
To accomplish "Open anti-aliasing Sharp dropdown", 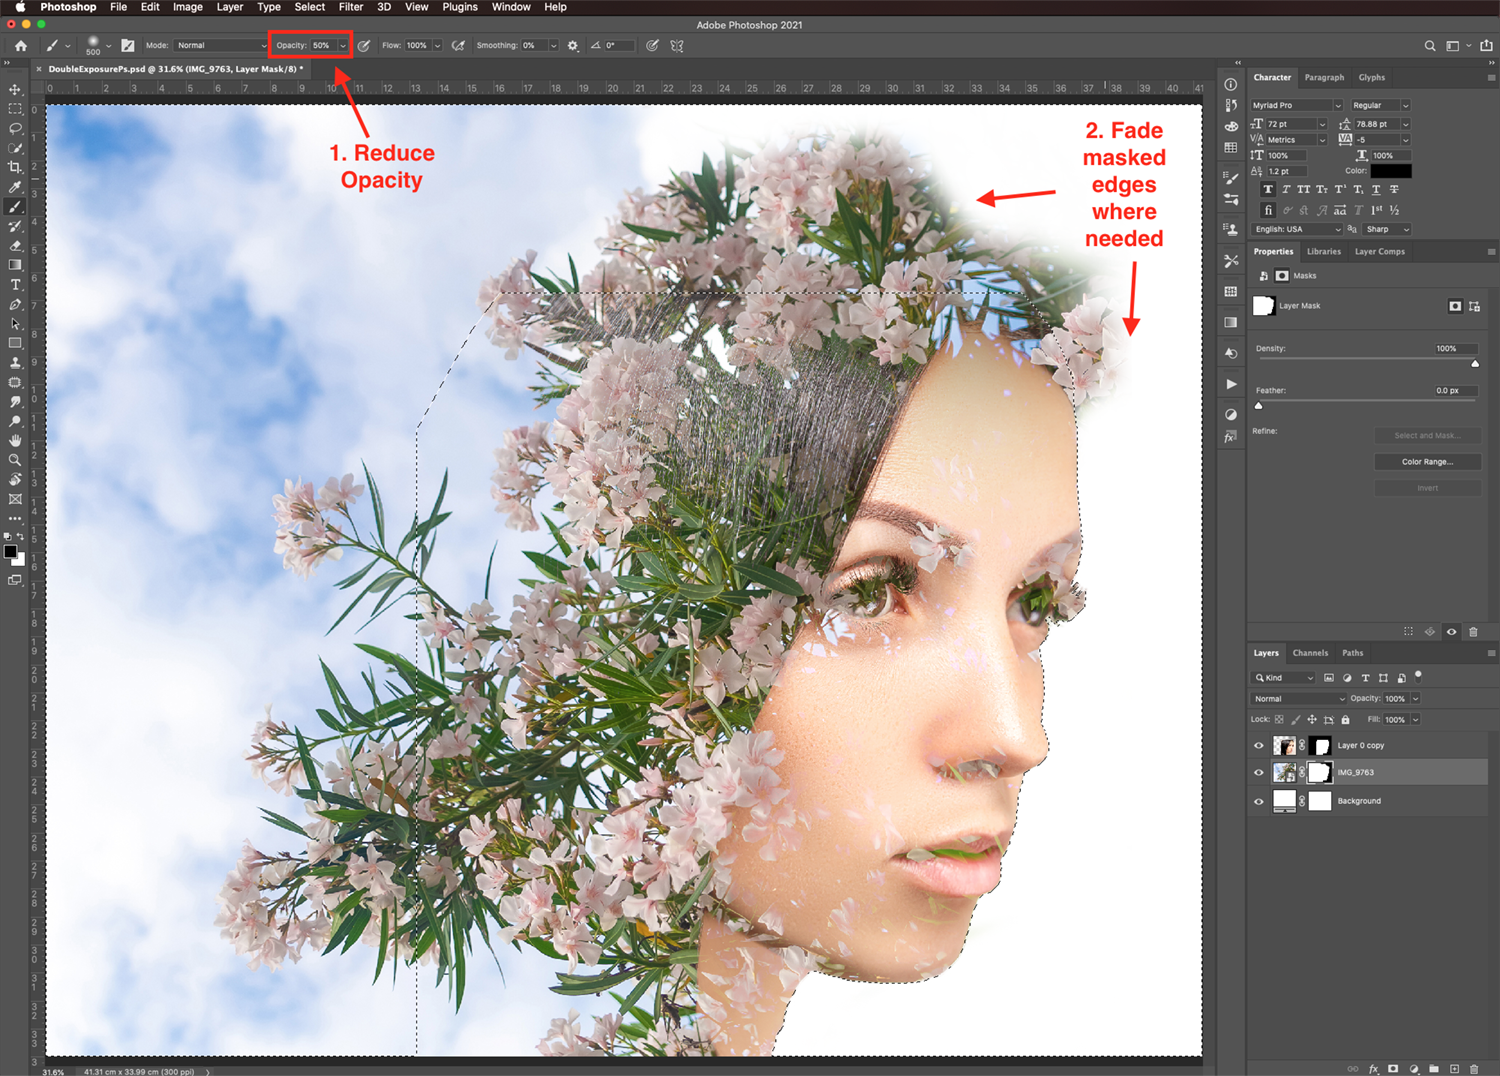I will tap(1387, 230).
